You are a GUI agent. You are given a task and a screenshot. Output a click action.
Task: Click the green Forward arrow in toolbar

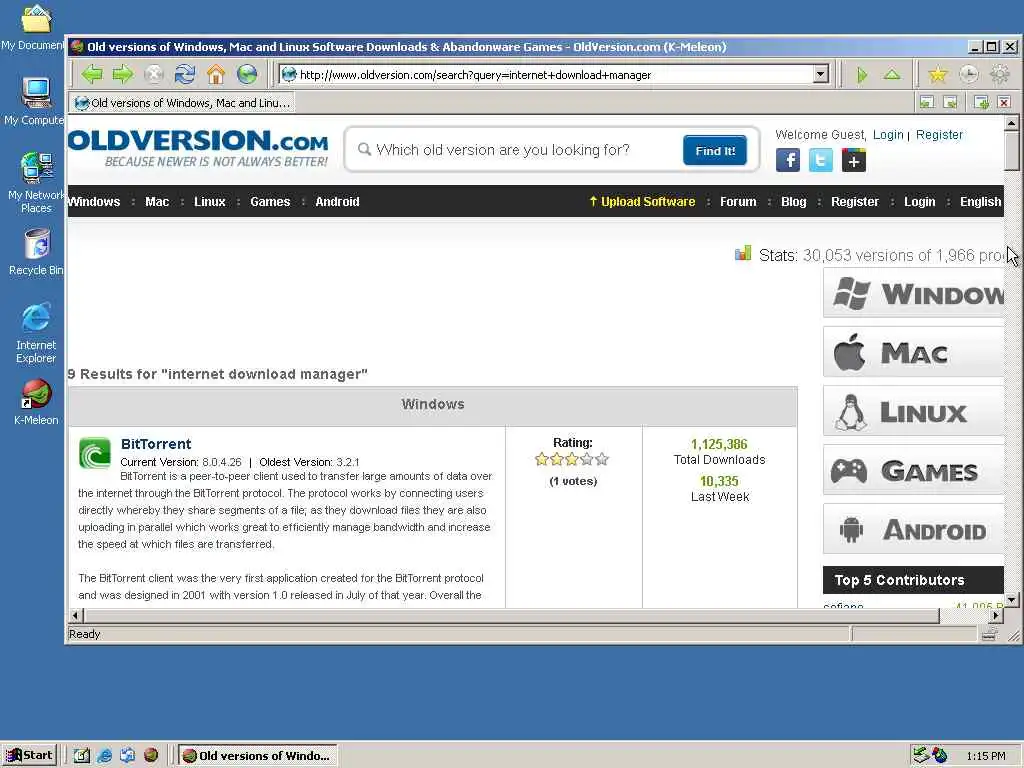[x=122, y=74]
